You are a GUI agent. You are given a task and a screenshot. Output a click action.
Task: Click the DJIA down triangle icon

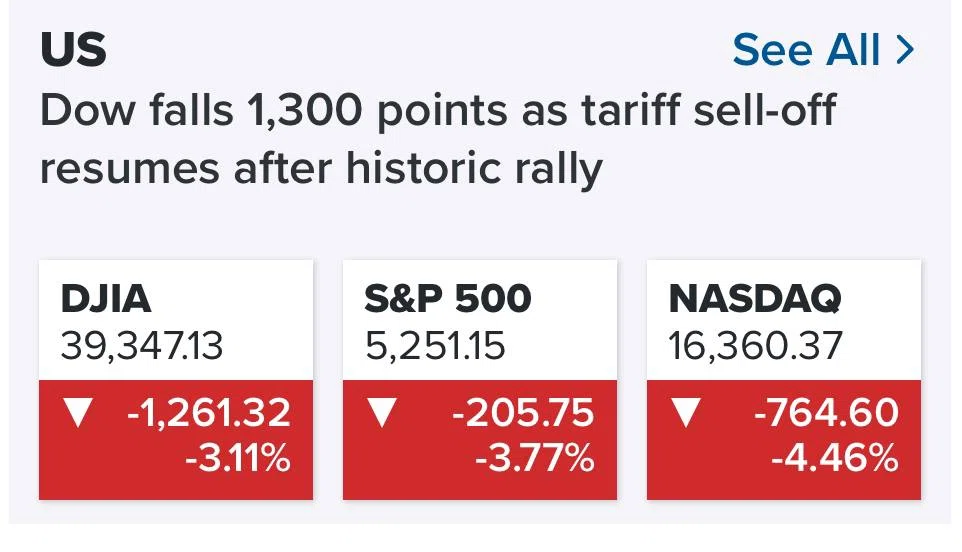(79, 412)
